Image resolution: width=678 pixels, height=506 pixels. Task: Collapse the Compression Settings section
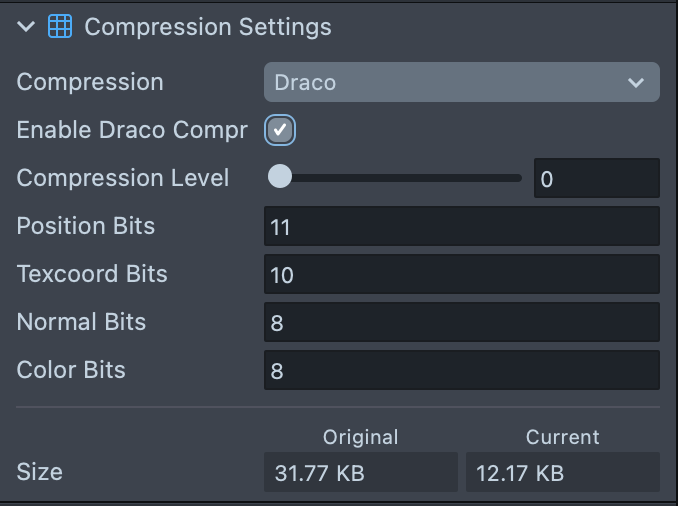pos(26,27)
